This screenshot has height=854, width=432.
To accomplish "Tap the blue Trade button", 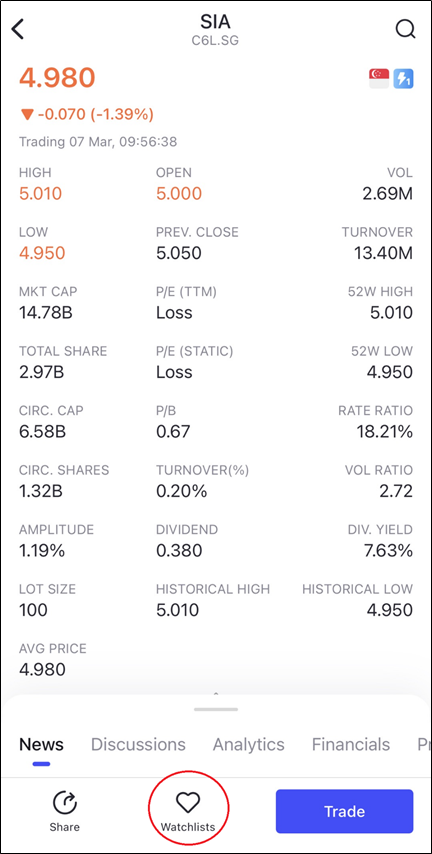I will 344,812.
